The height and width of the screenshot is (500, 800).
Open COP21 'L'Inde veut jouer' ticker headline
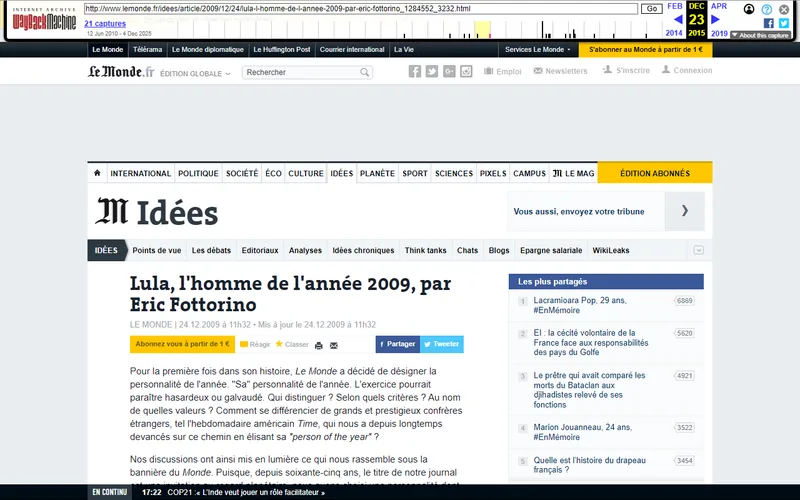[246, 492]
